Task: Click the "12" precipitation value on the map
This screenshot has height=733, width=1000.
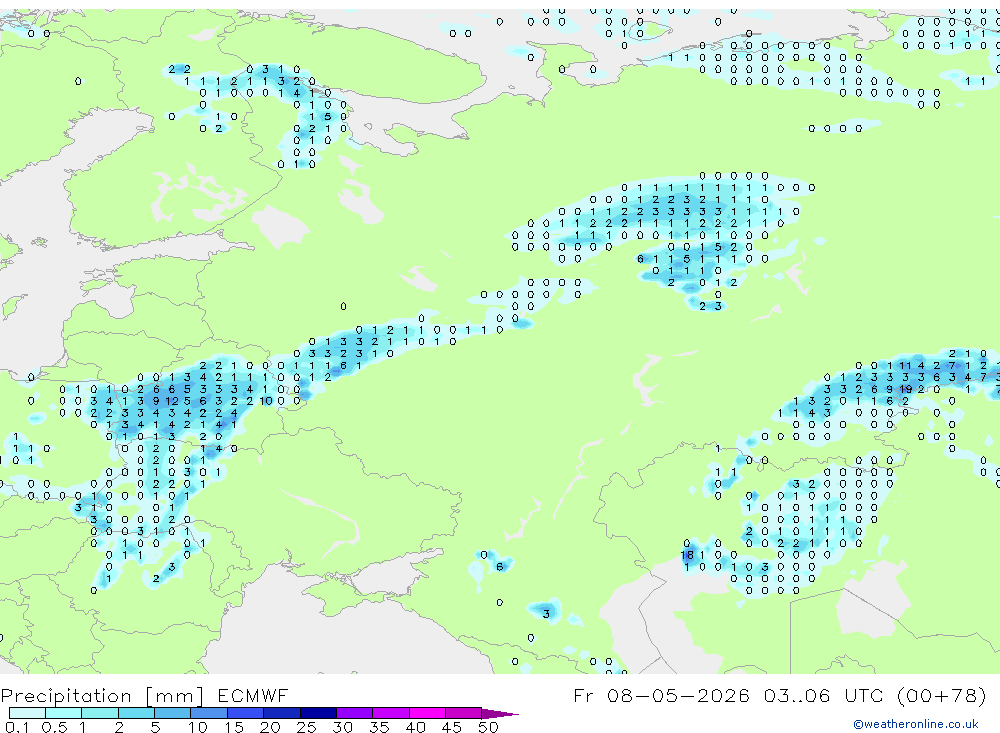Action: (172, 401)
